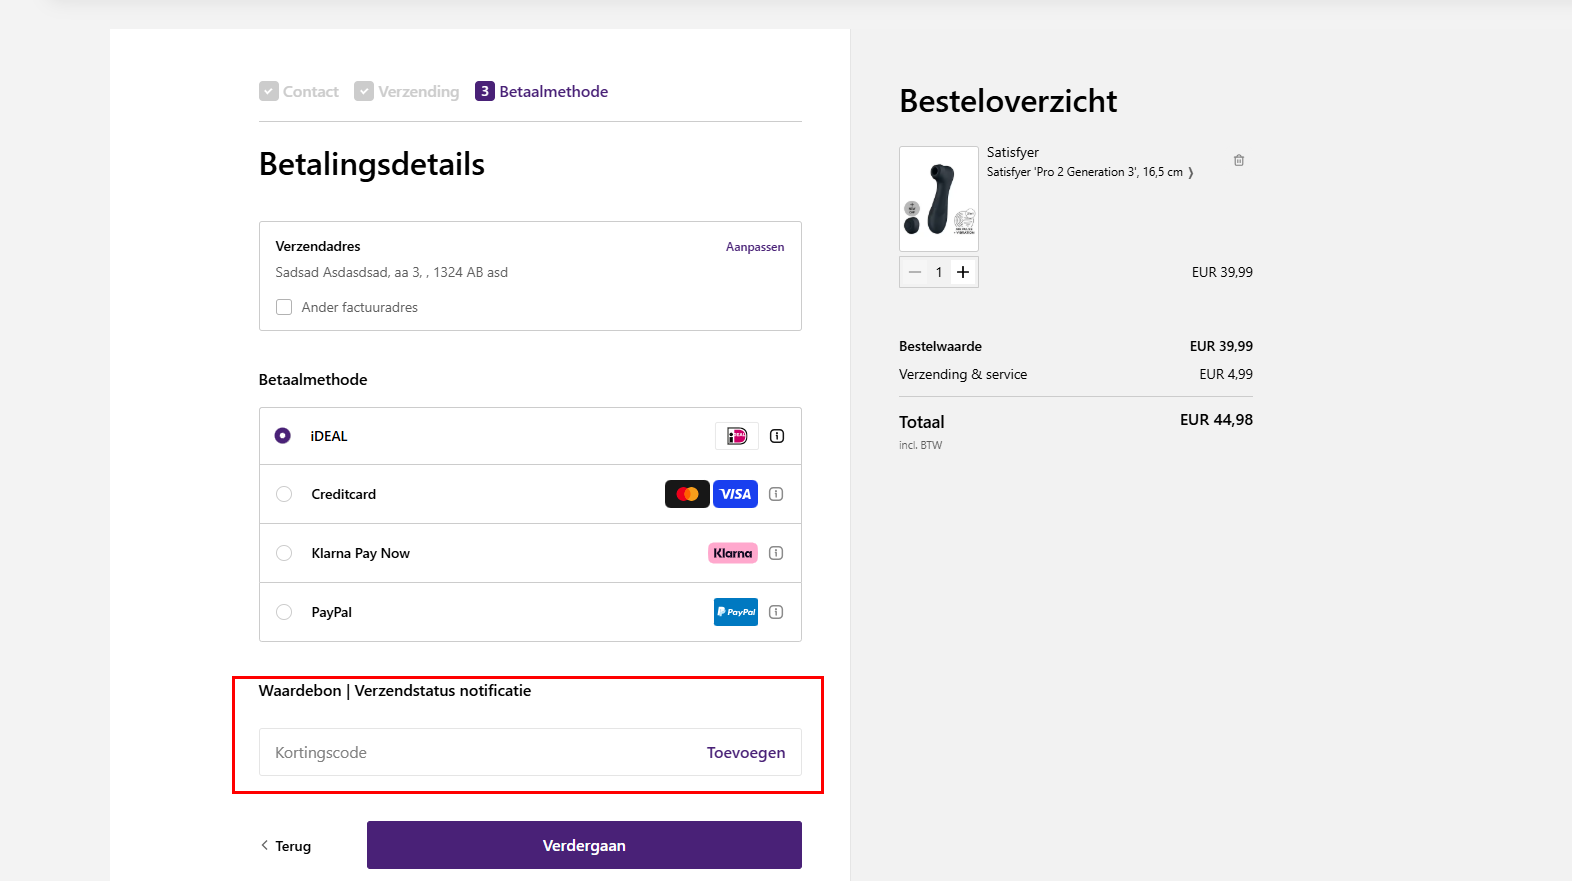The image size is (1572, 881).
Task: Click Aanpassen to edit shipping address
Action: tap(755, 247)
